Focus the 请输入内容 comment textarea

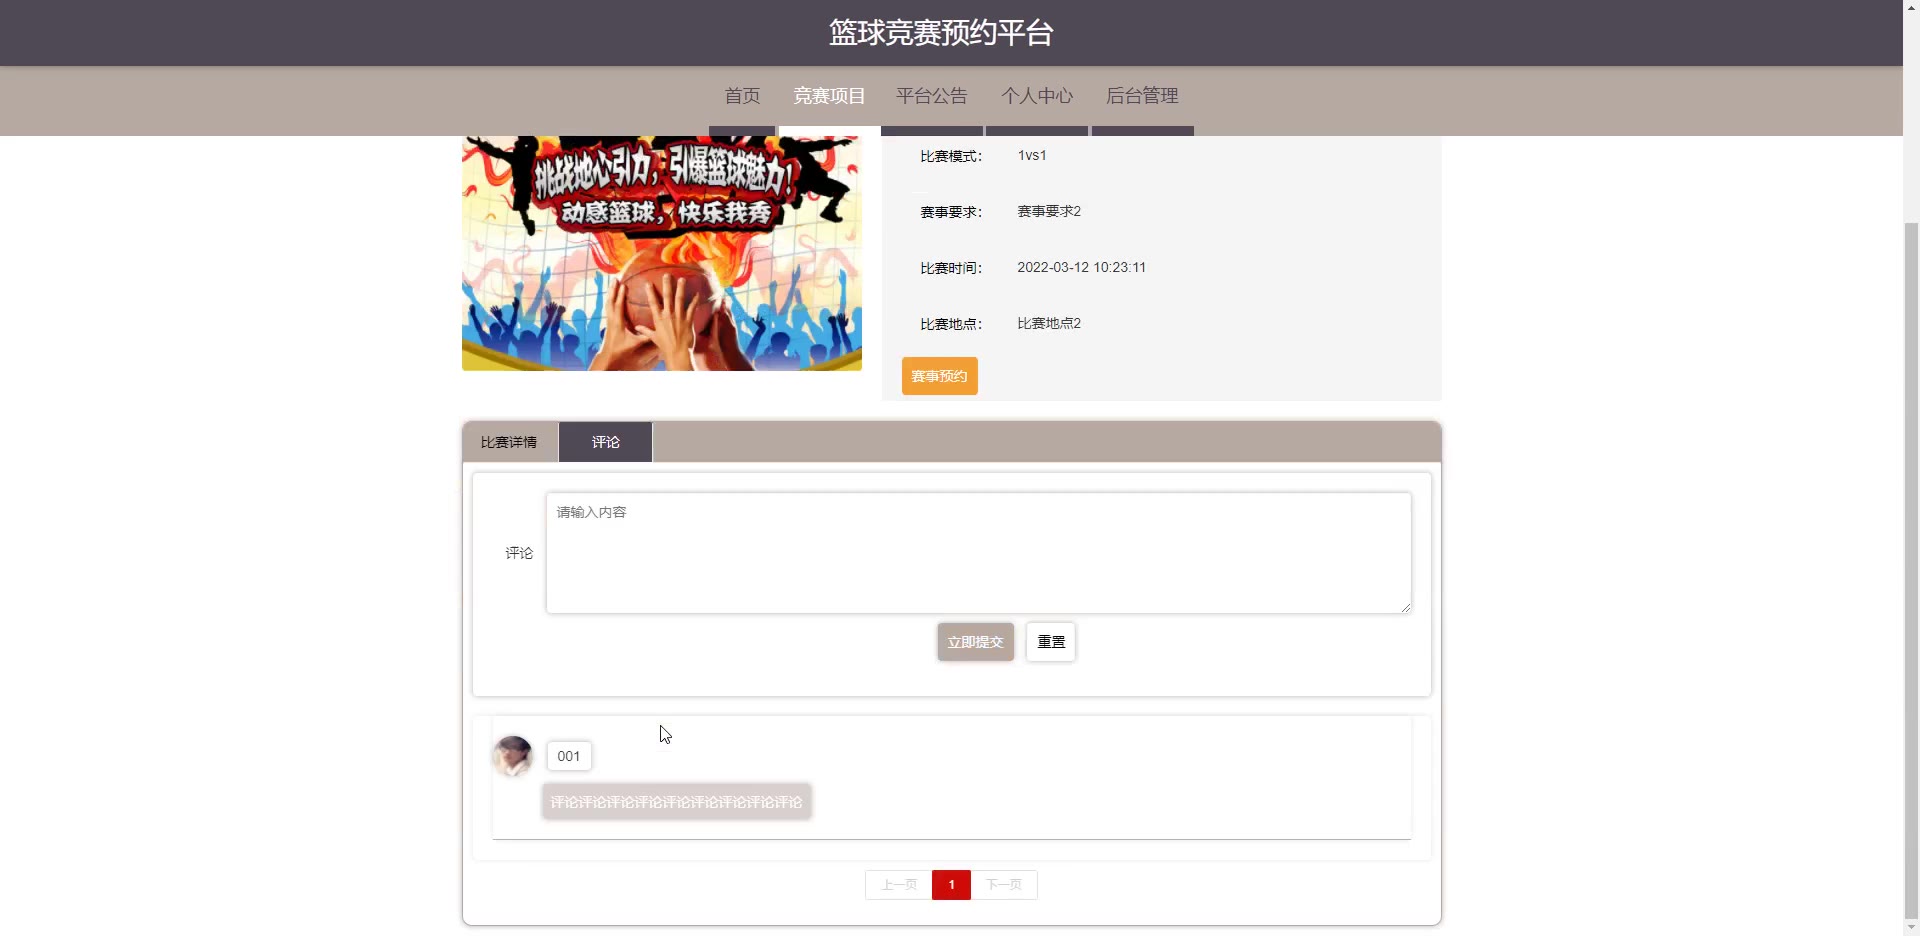(978, 553)
